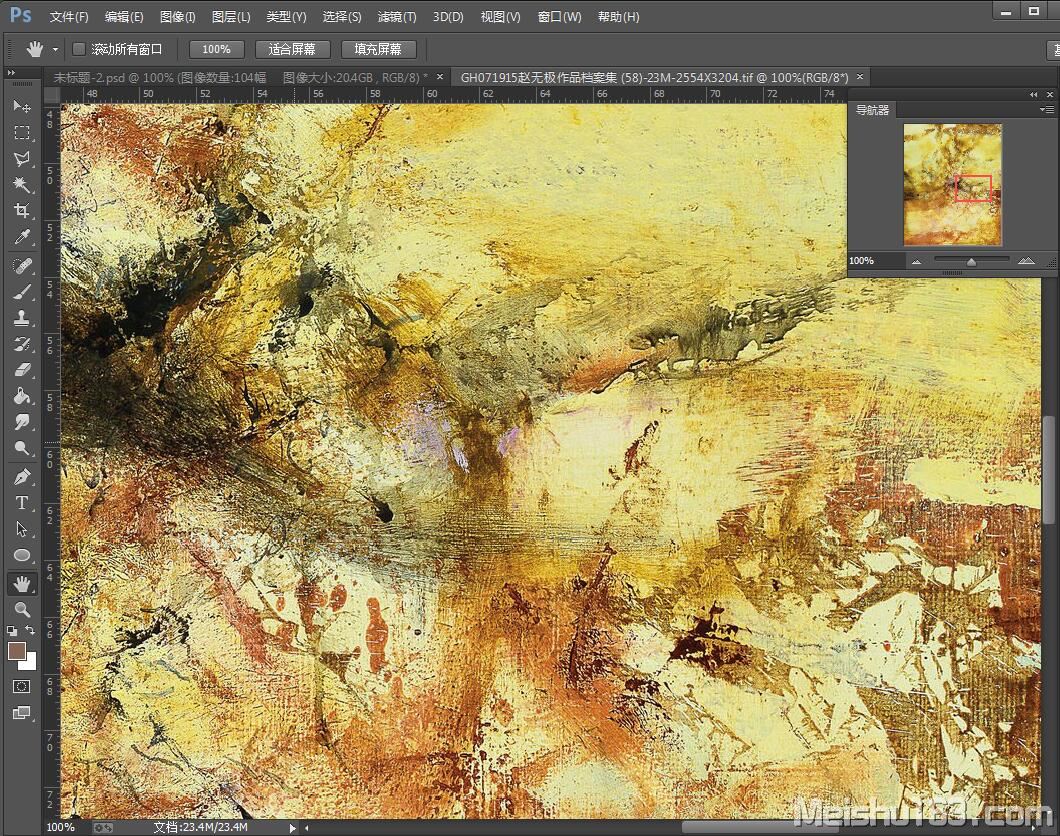Viewport: 1060px width, 836px height.
Task: Select the Paint Bucket tool
Action: [x=22, y=395]
